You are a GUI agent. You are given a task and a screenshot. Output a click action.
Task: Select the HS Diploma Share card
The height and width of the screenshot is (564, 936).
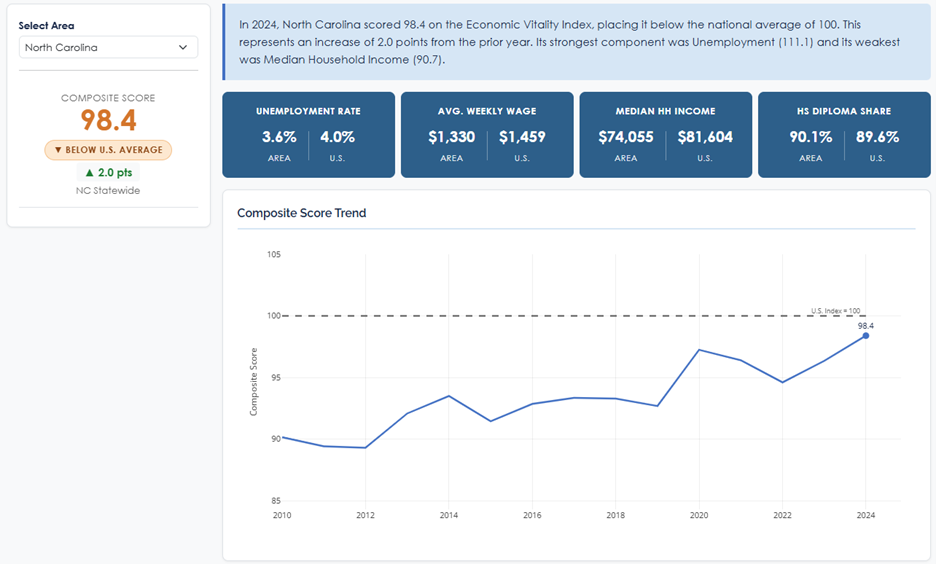tap(844, 135)
